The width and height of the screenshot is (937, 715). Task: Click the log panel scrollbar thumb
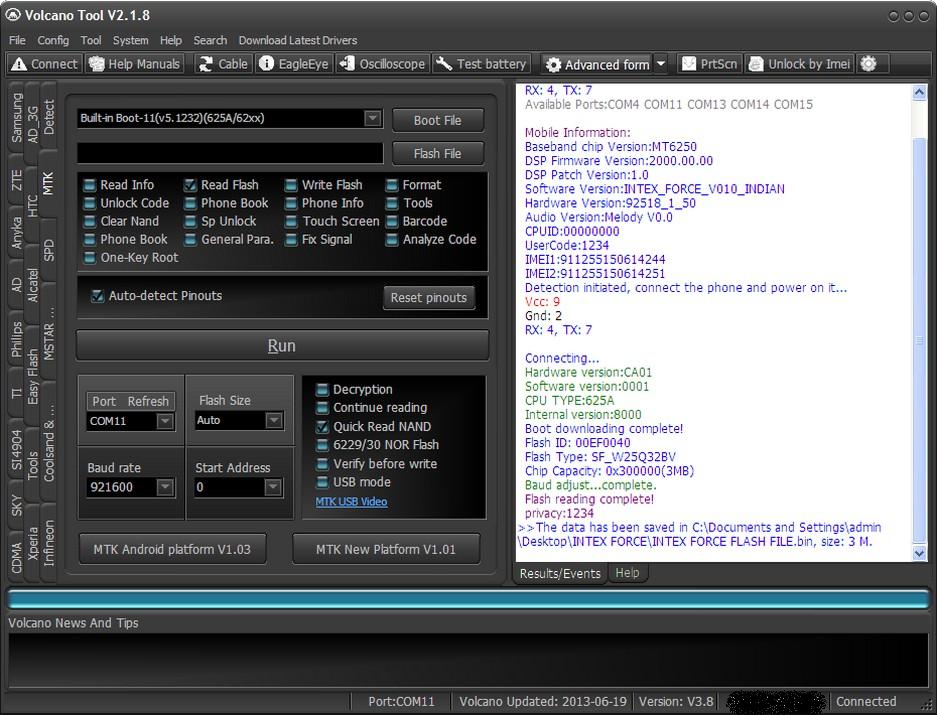(x=920, y=341)
